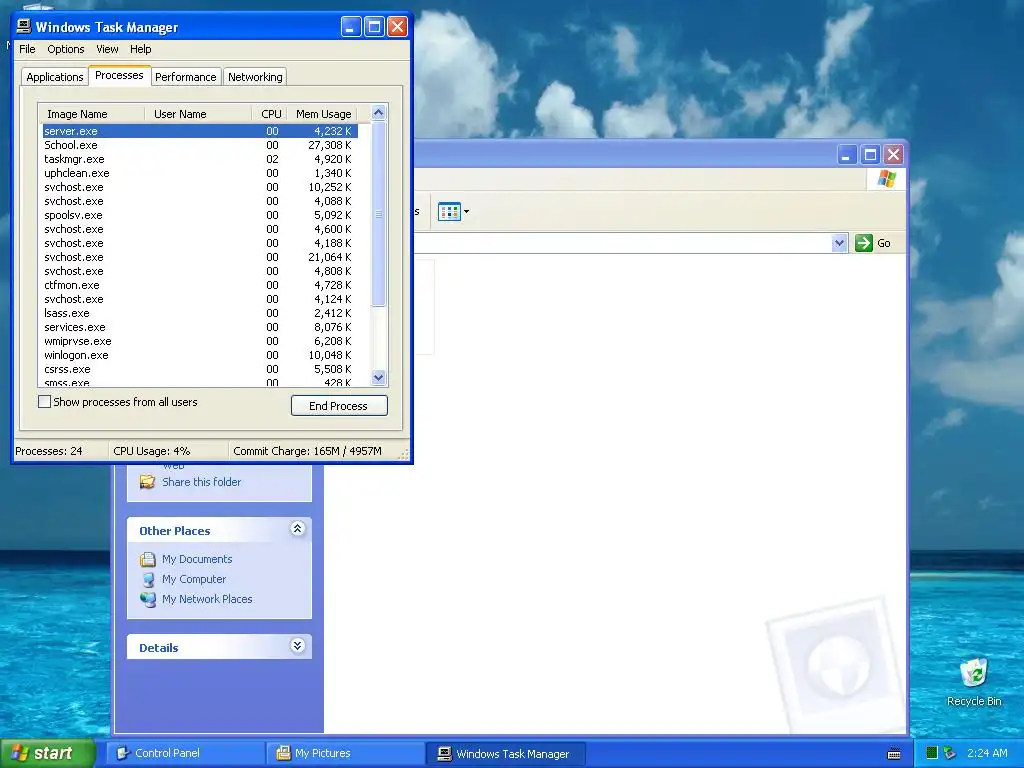Click the My Documents folder icon
The height and width of the screenshot is (768, 1024).
(148, 559)
